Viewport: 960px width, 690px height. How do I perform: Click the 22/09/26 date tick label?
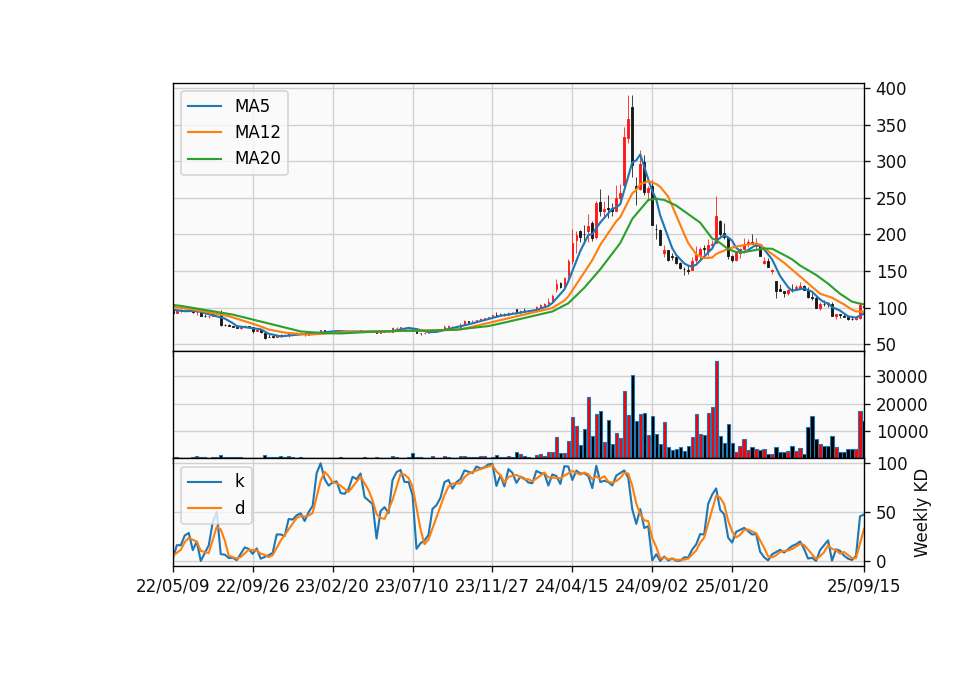pos(253,586)
